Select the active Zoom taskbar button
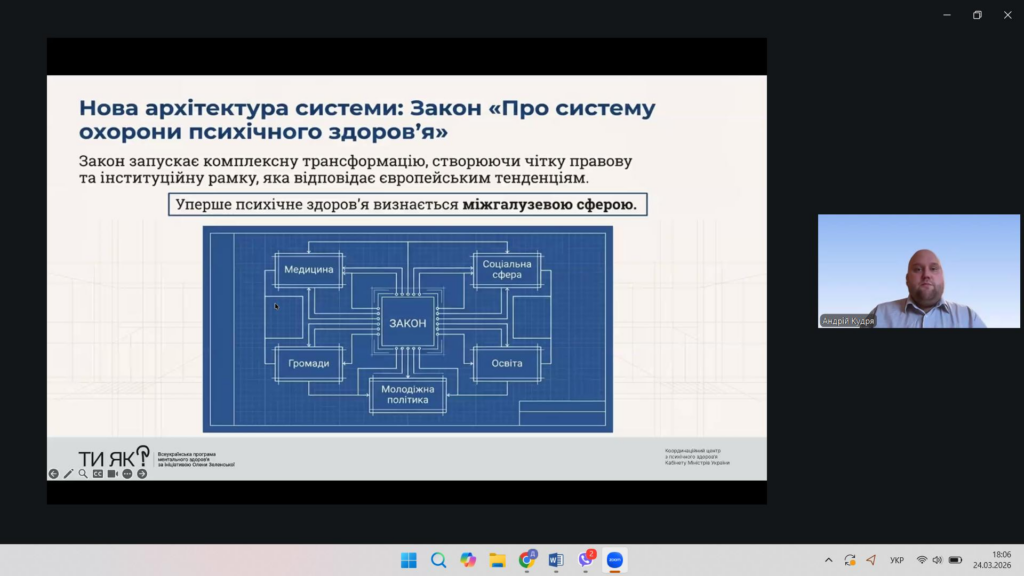 pyautogui.click(x=615, y=560)
